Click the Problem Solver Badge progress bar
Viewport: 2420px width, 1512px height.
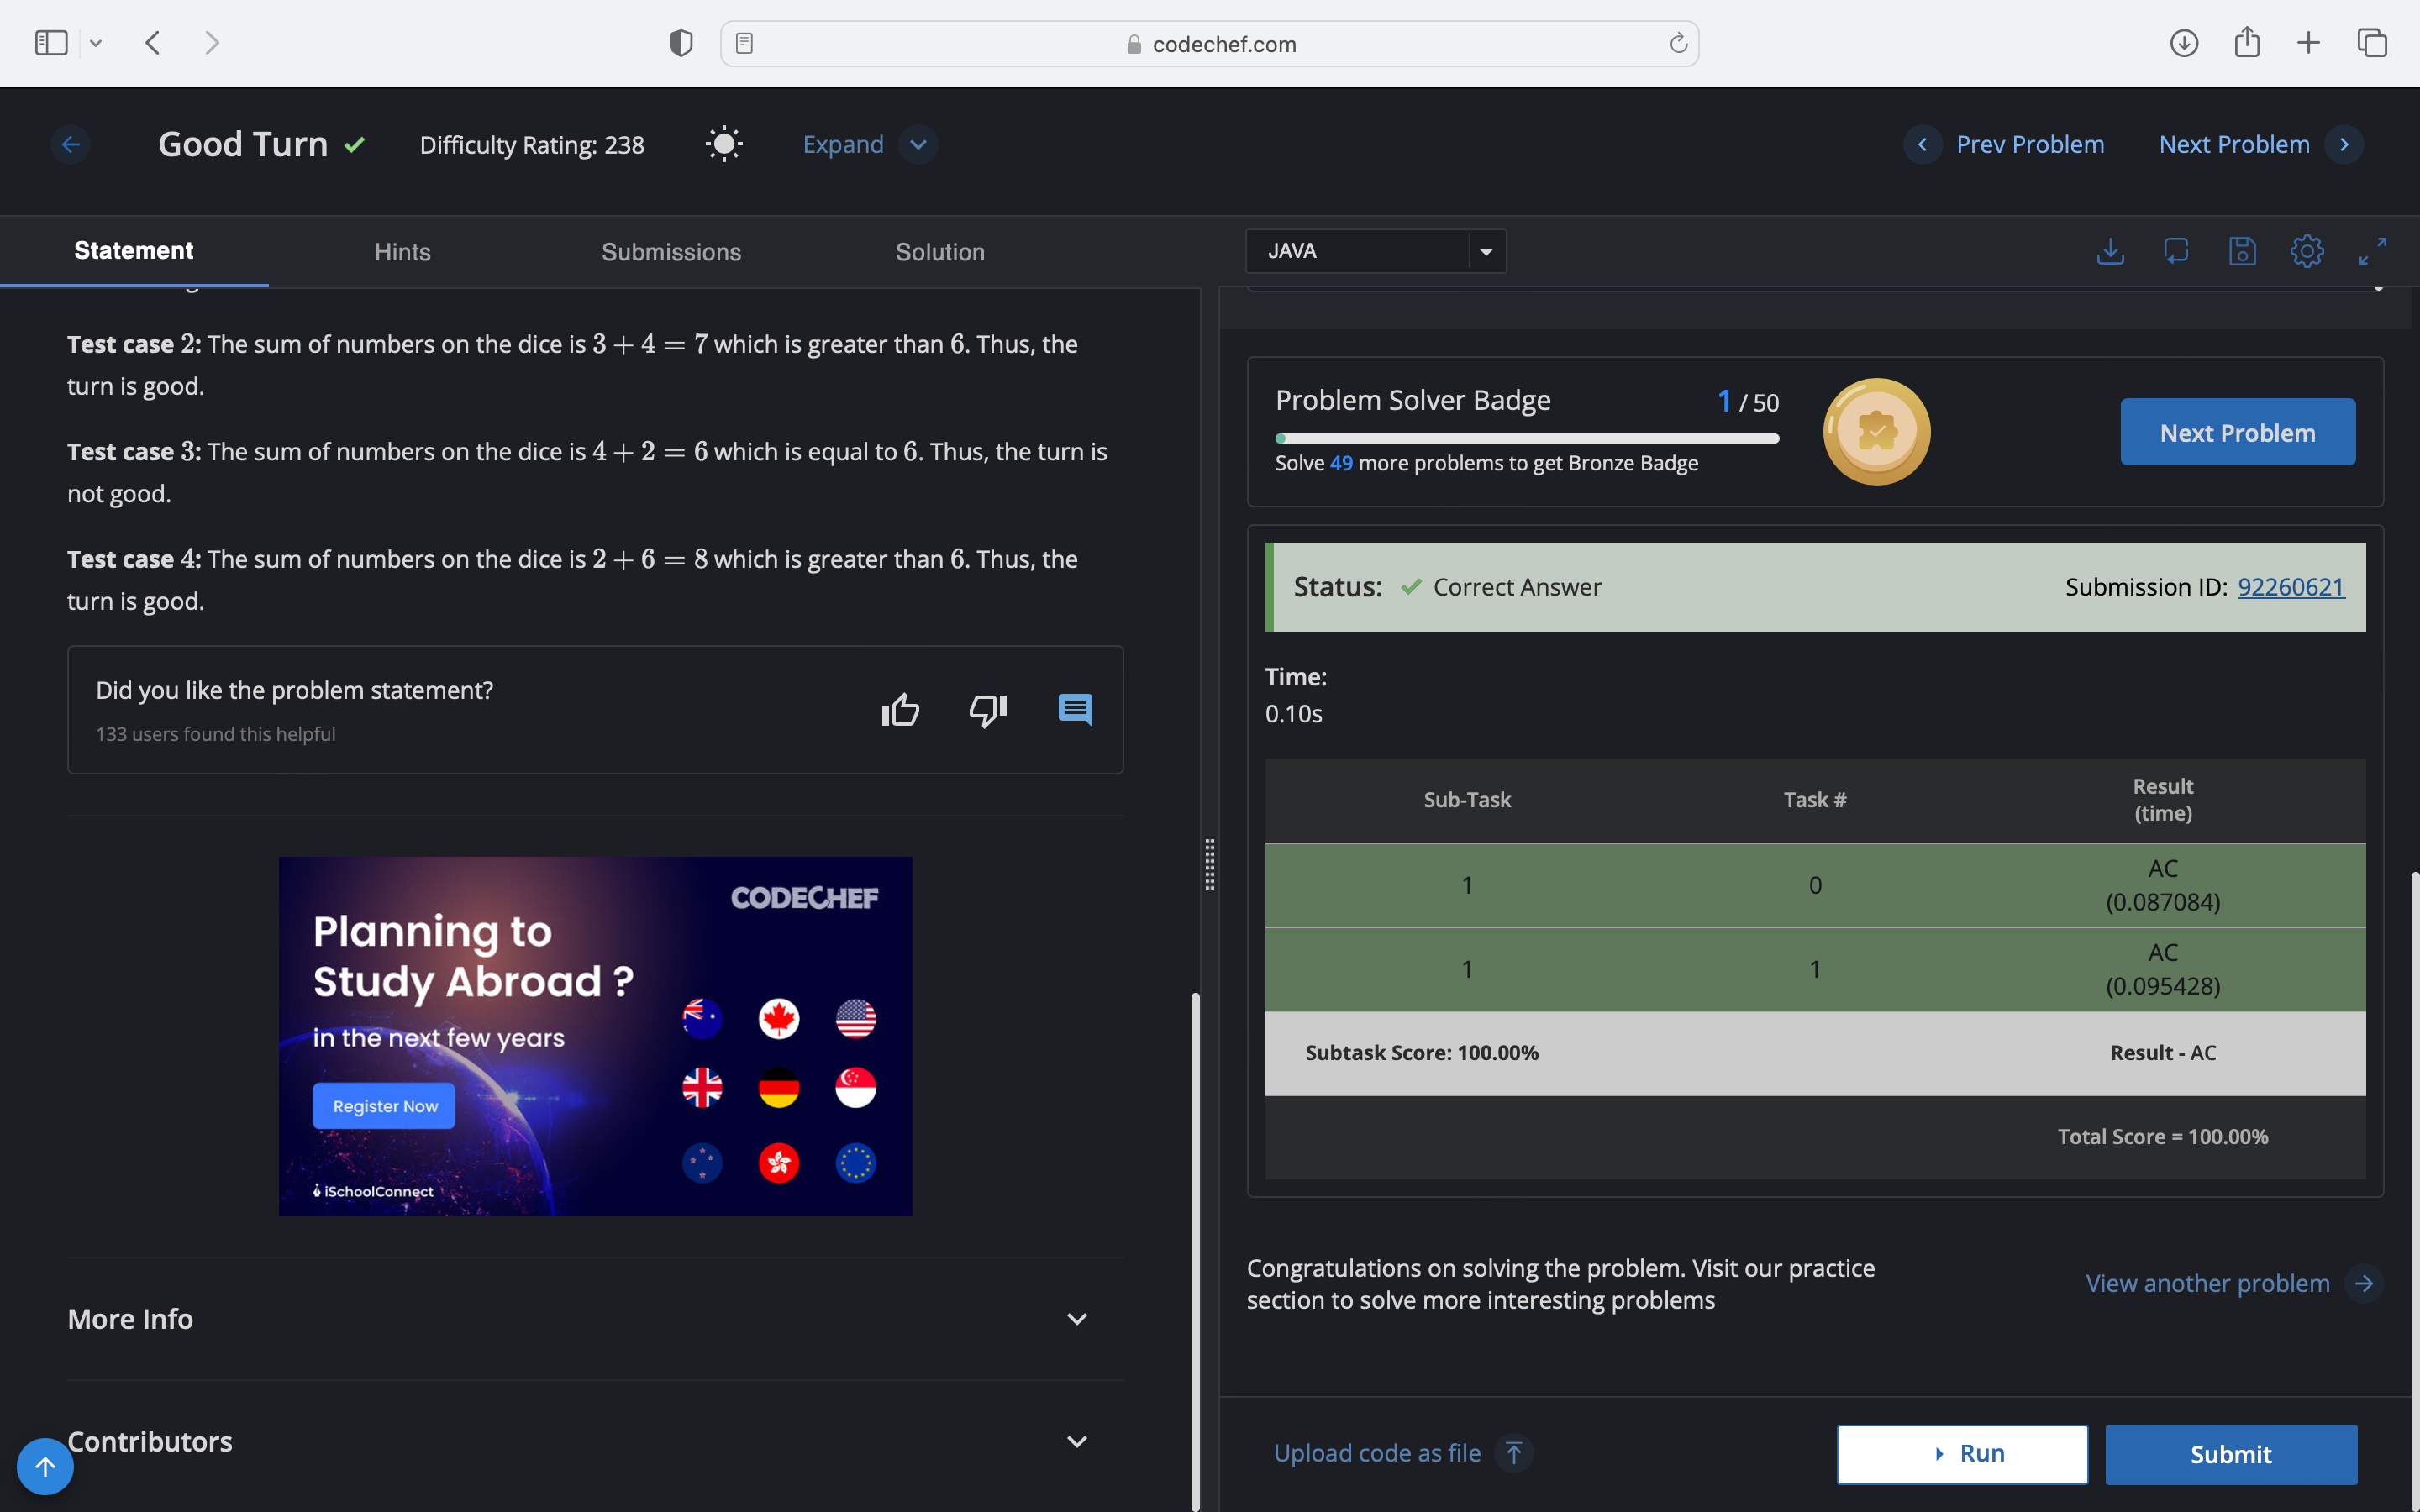[x=1526, y=438]
